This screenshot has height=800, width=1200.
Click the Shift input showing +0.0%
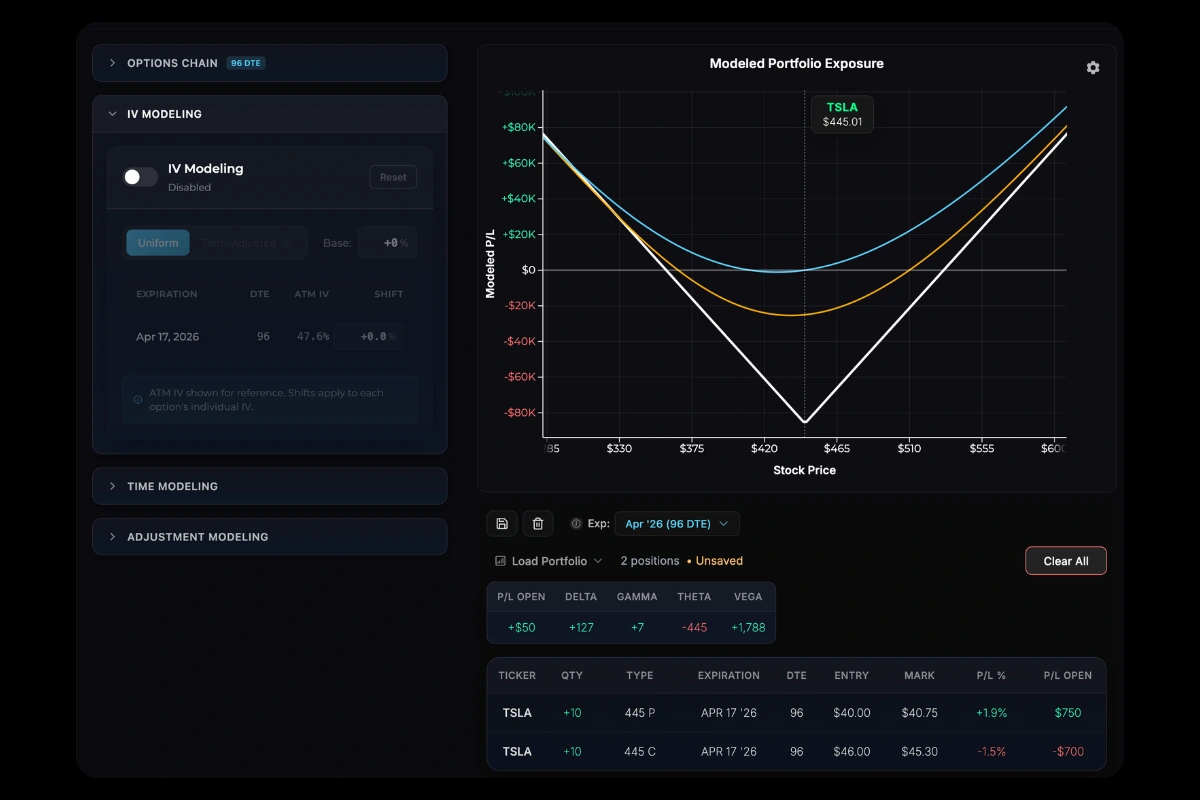(x=371, y=336)
